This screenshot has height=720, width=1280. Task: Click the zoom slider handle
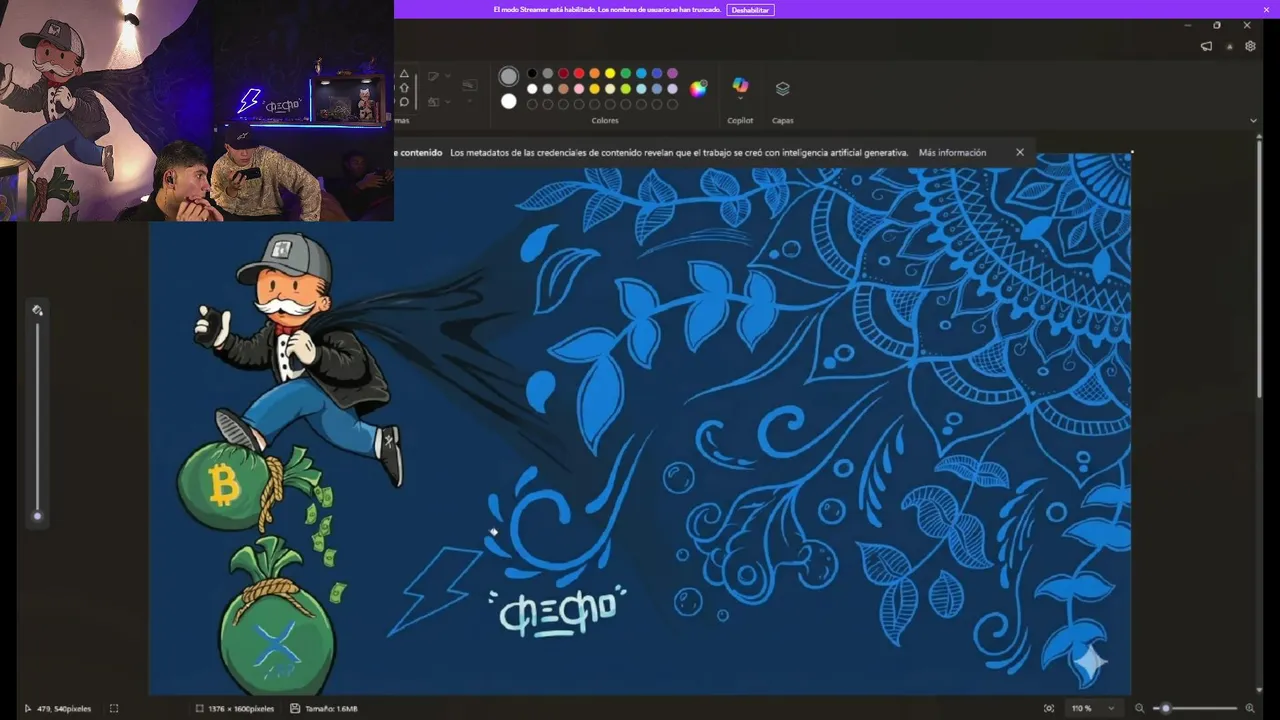pos(1165,708)
